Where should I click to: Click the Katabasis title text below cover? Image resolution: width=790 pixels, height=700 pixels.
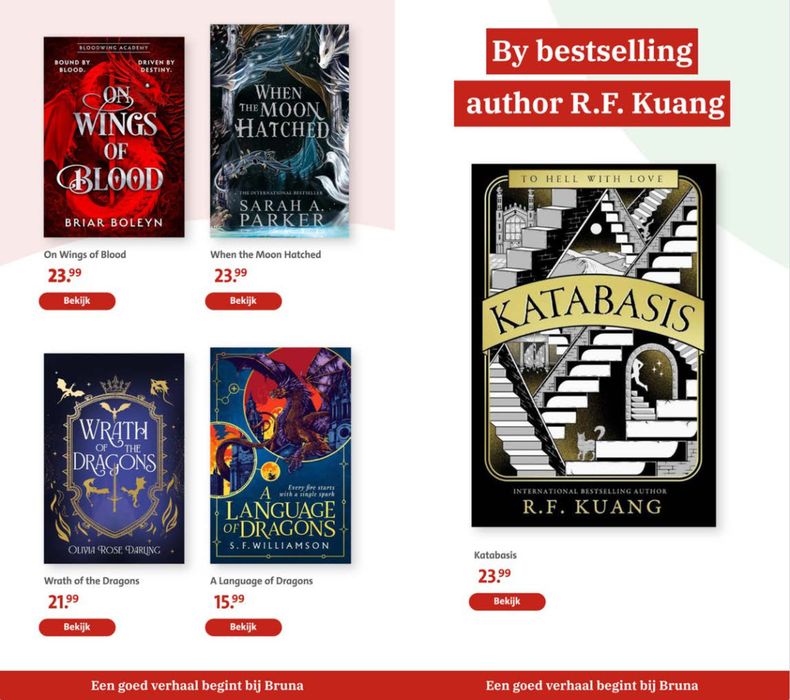click(495, 555)
